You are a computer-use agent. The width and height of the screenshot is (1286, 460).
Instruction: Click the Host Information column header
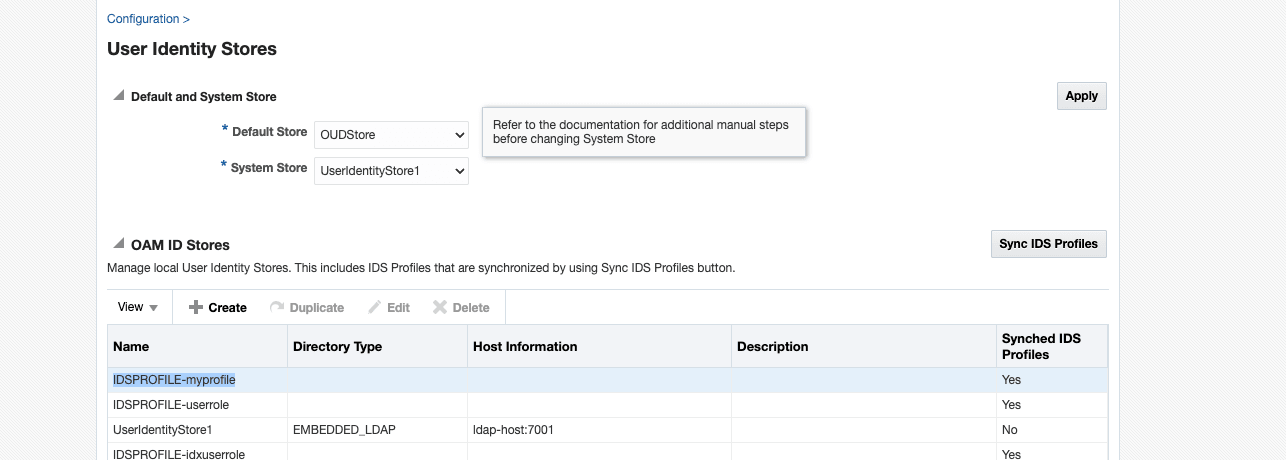point(525,347)
